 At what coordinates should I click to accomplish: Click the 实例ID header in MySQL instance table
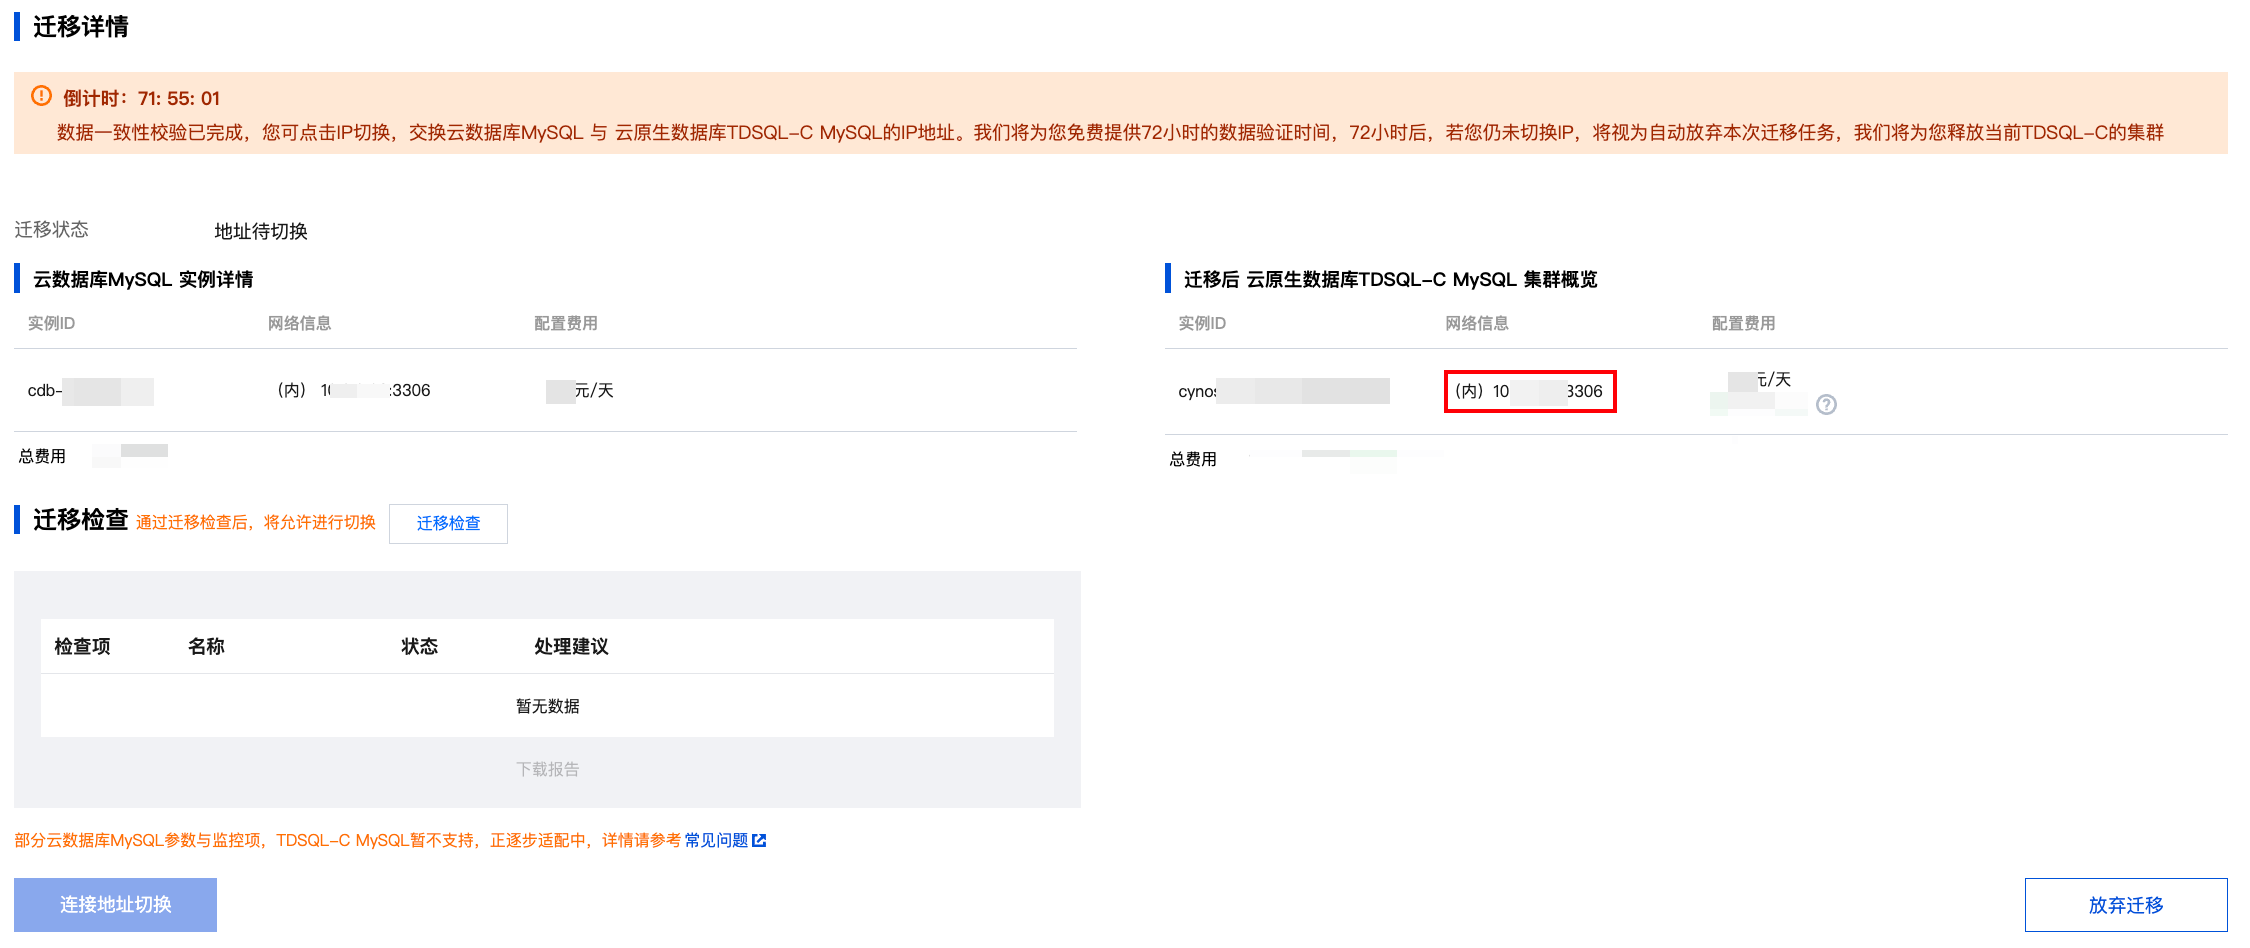click(51, 323)
